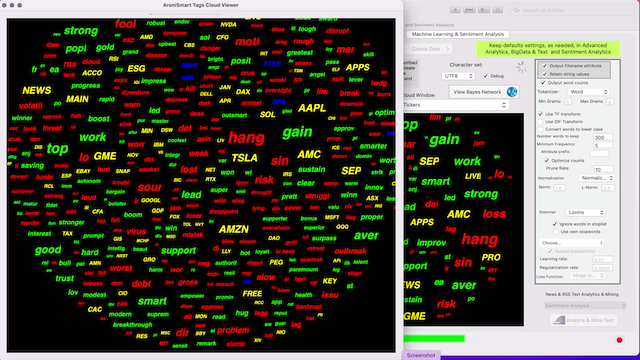640x360 pixels.
Task: Click the Create Data button
Action: [x=429, y=49]
